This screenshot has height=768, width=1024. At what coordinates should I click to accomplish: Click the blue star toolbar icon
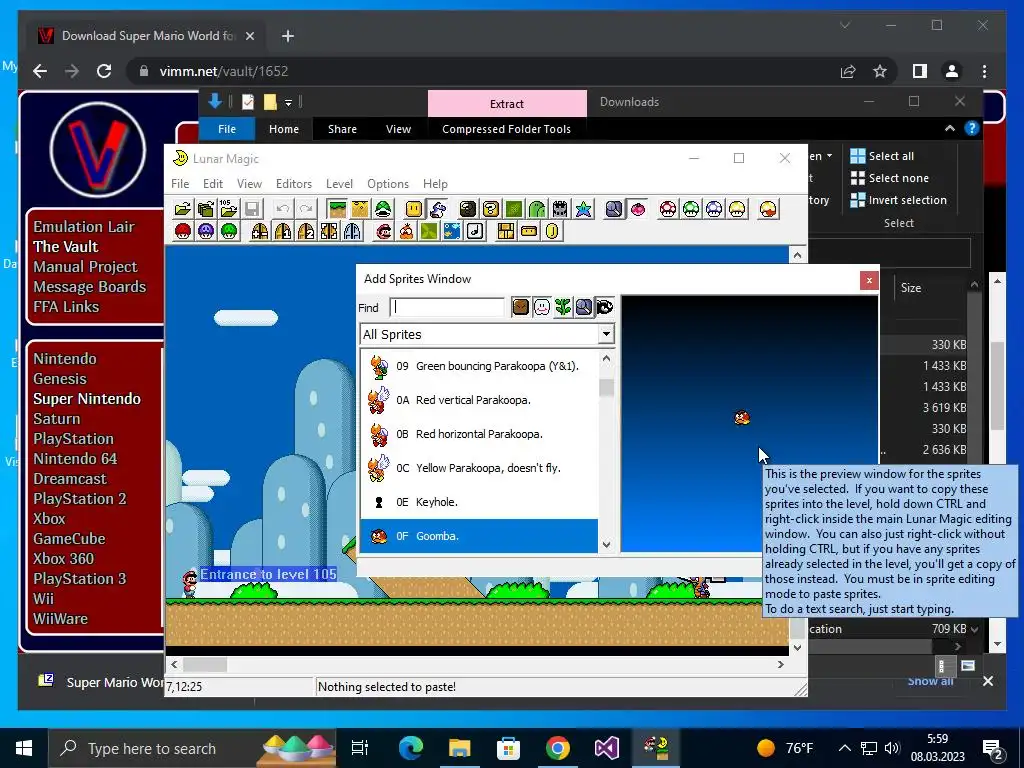[x=583, y=209]
